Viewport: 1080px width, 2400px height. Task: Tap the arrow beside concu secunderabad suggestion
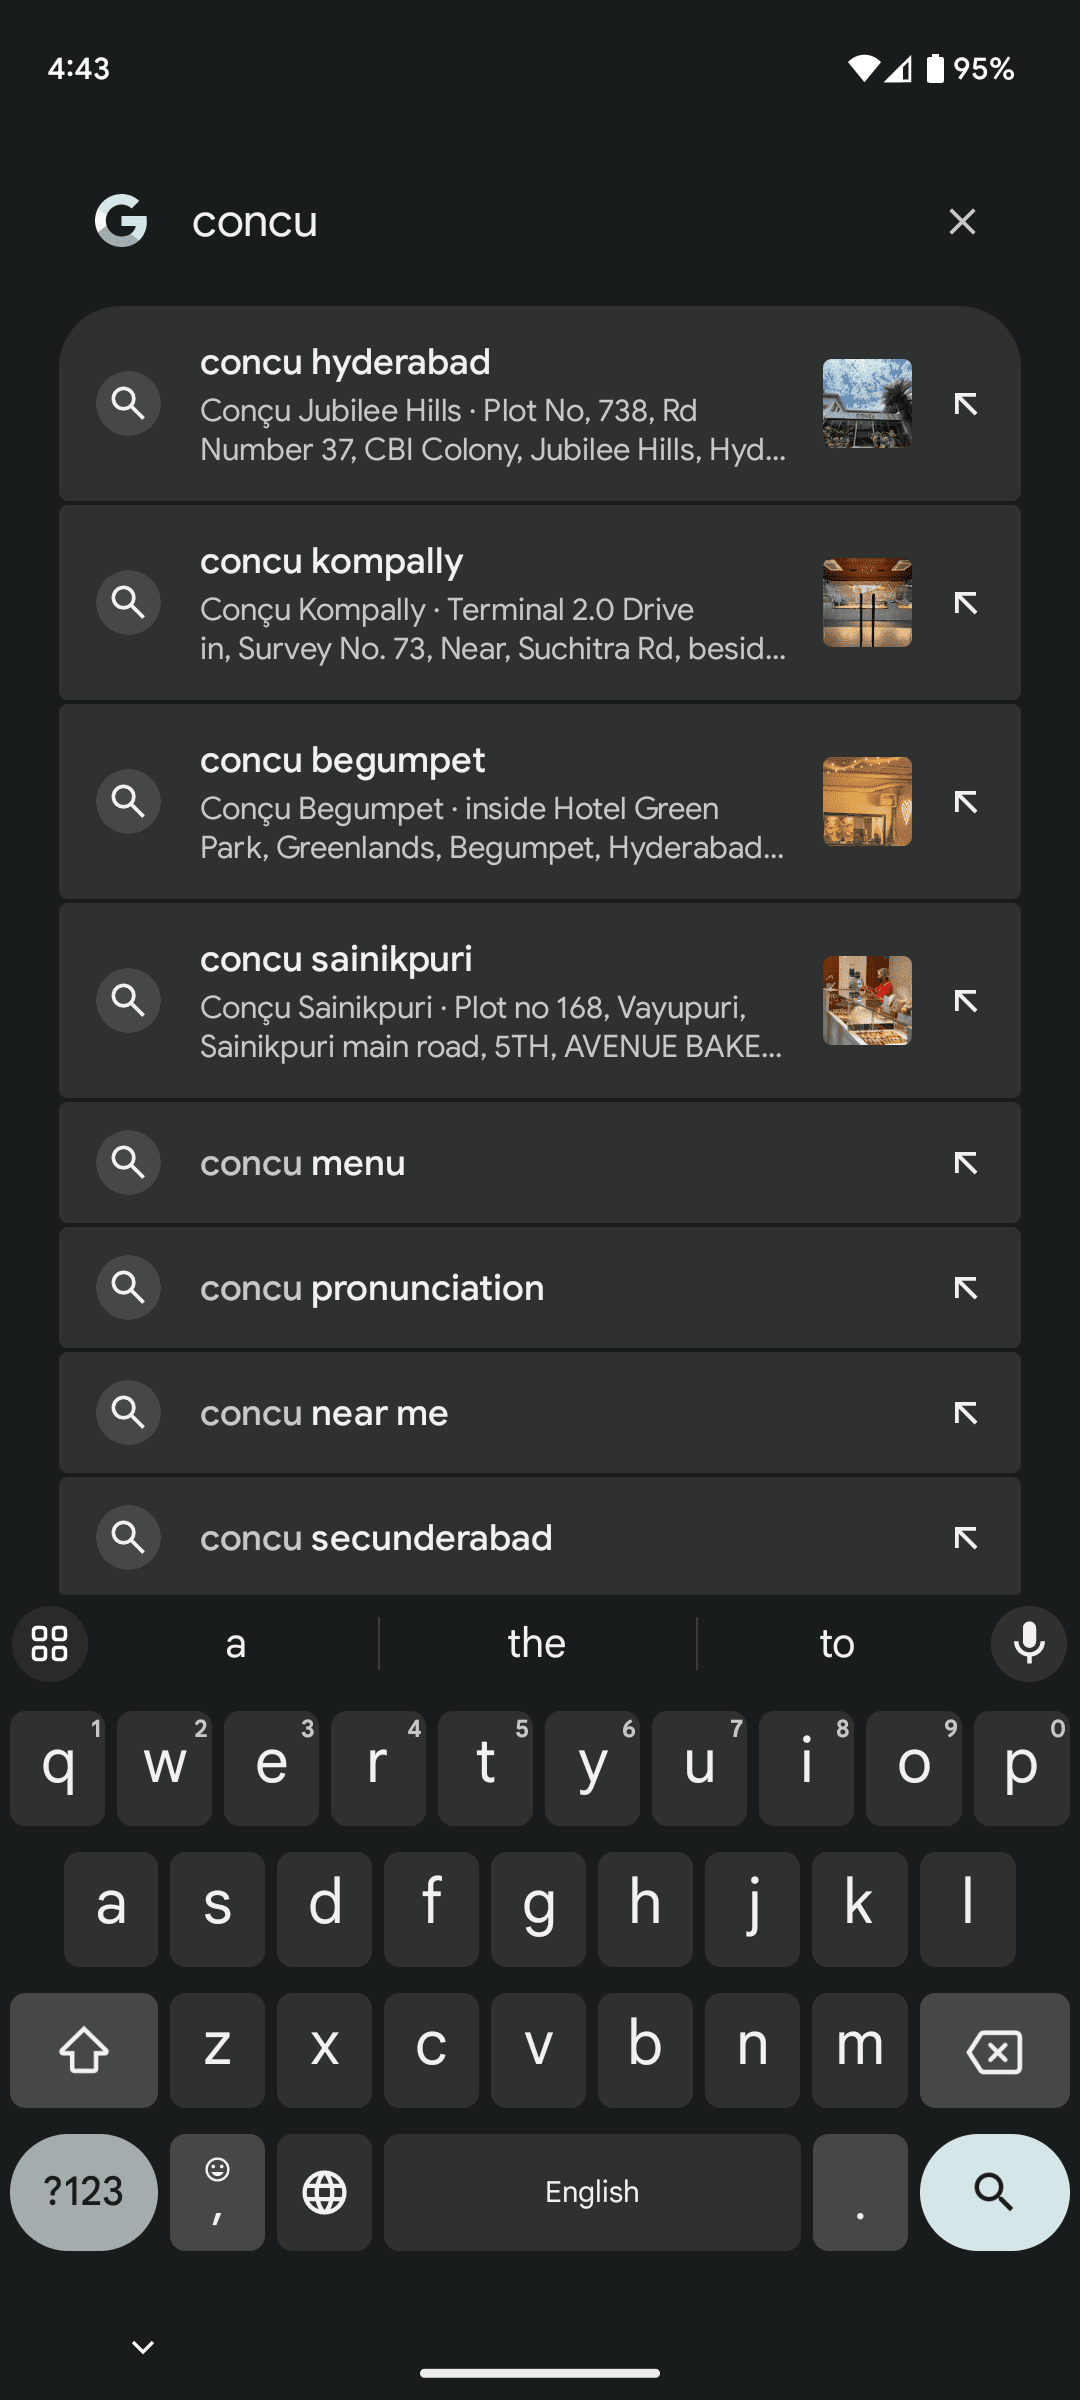[965, 1537]
